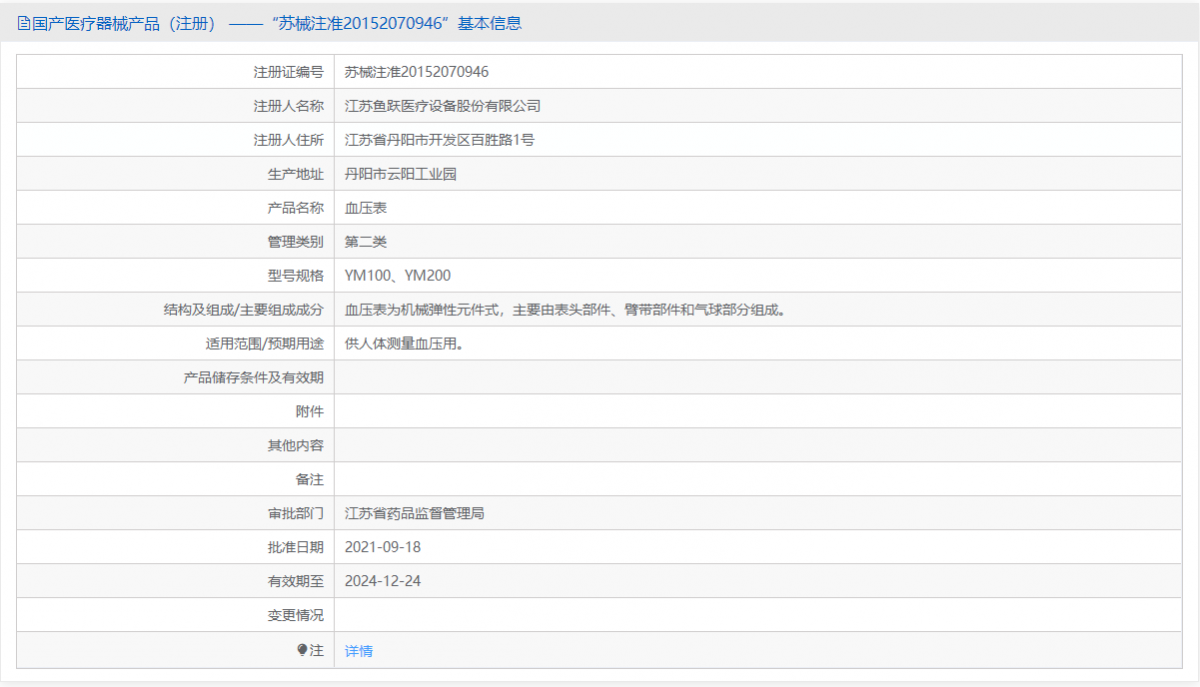Screen dimensions: 1200x687
Task: Select expiry date 2024-12-24
Action: click(x=383, y=582)
